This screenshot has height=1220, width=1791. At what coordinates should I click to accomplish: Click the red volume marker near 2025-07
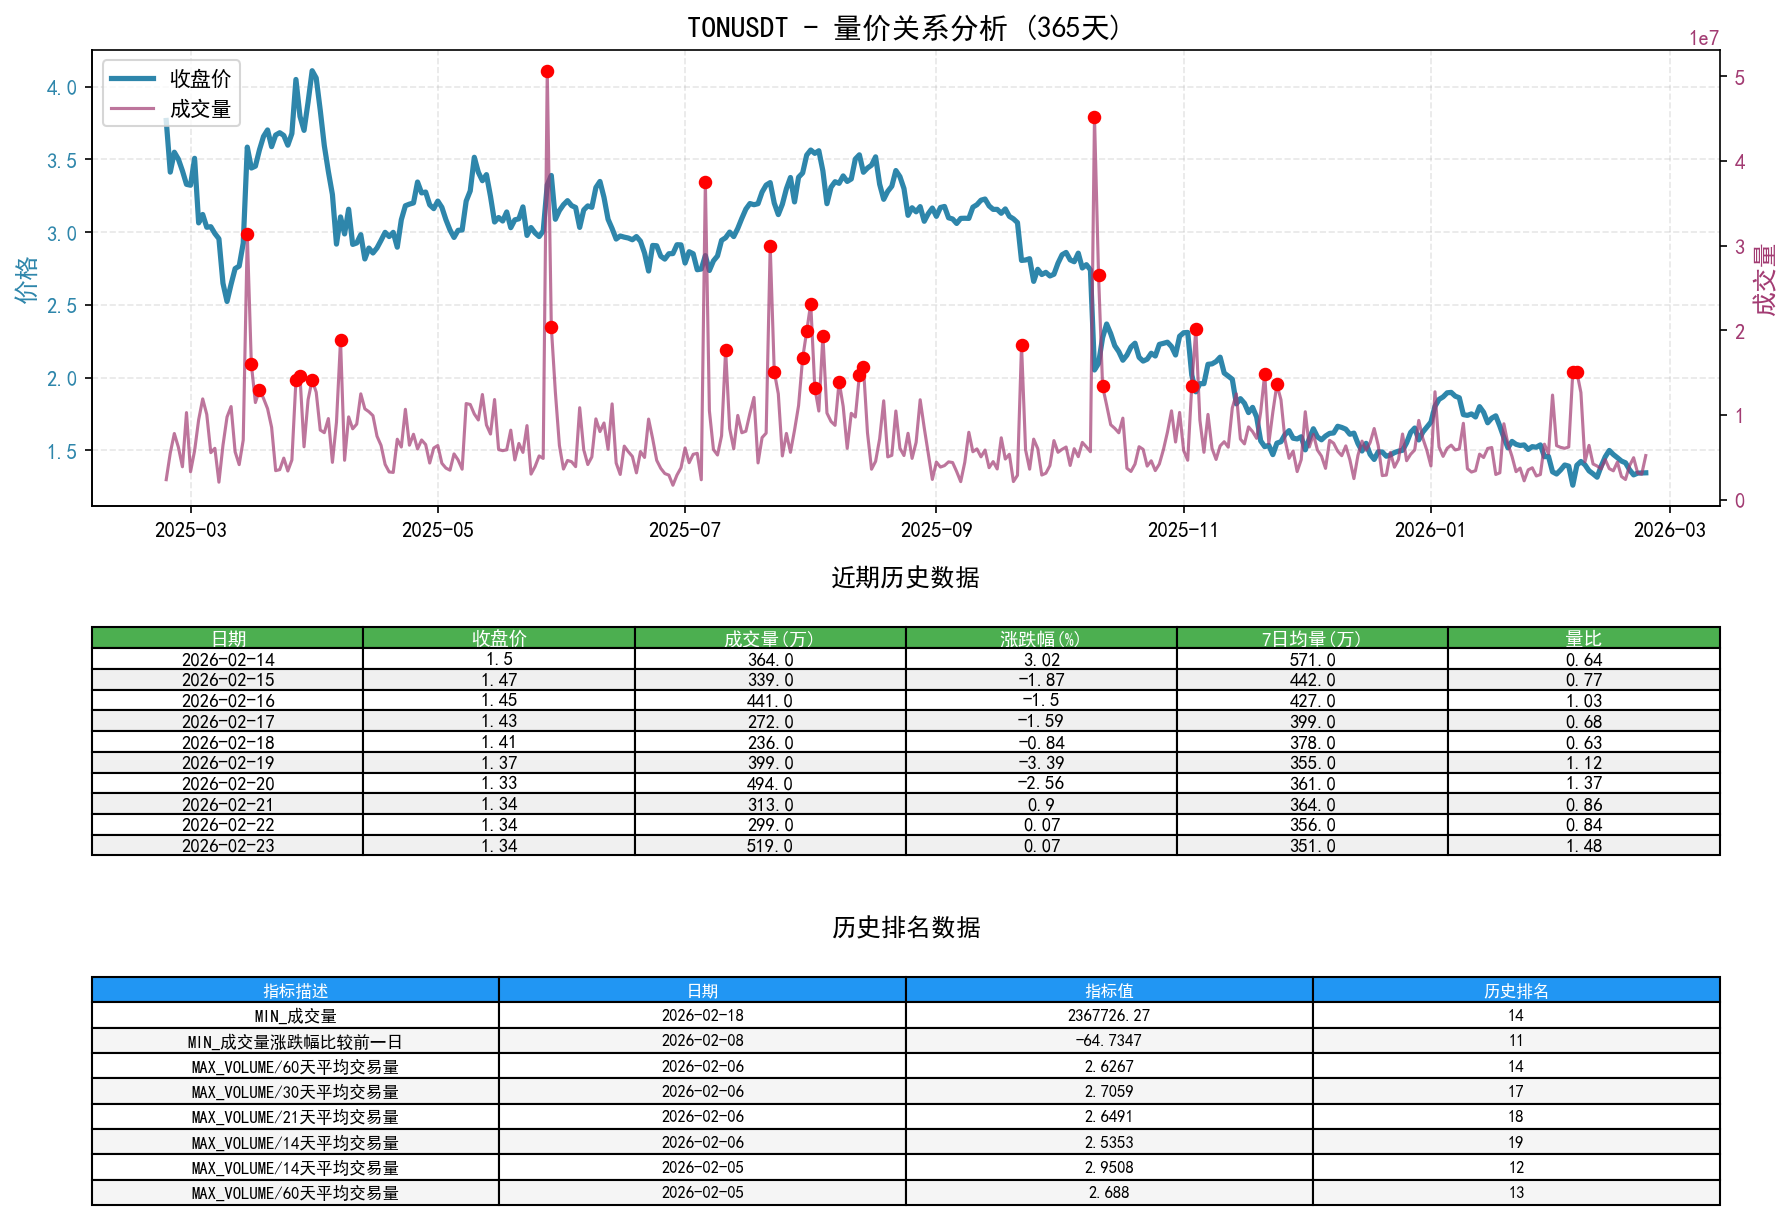(704, 181)
